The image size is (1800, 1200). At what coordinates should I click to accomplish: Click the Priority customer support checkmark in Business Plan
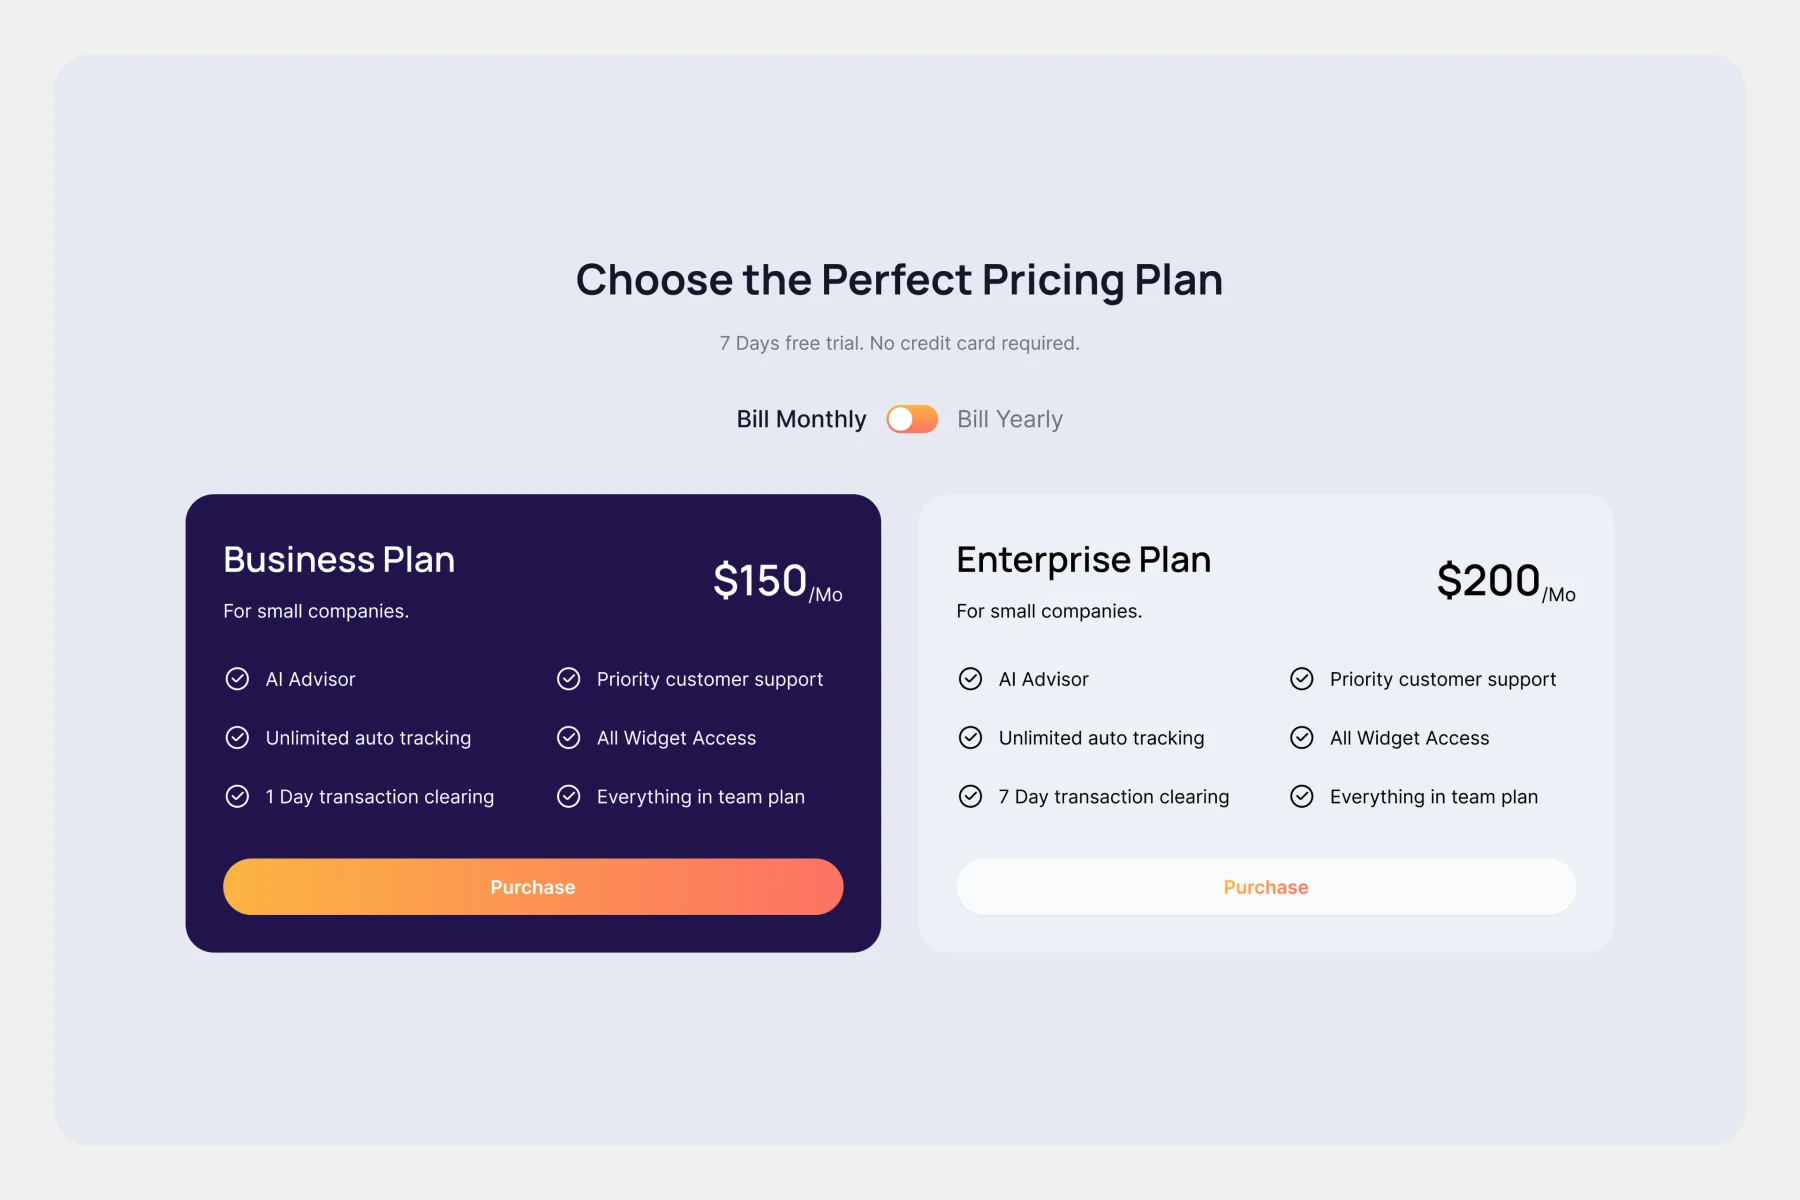click(568, 679)
